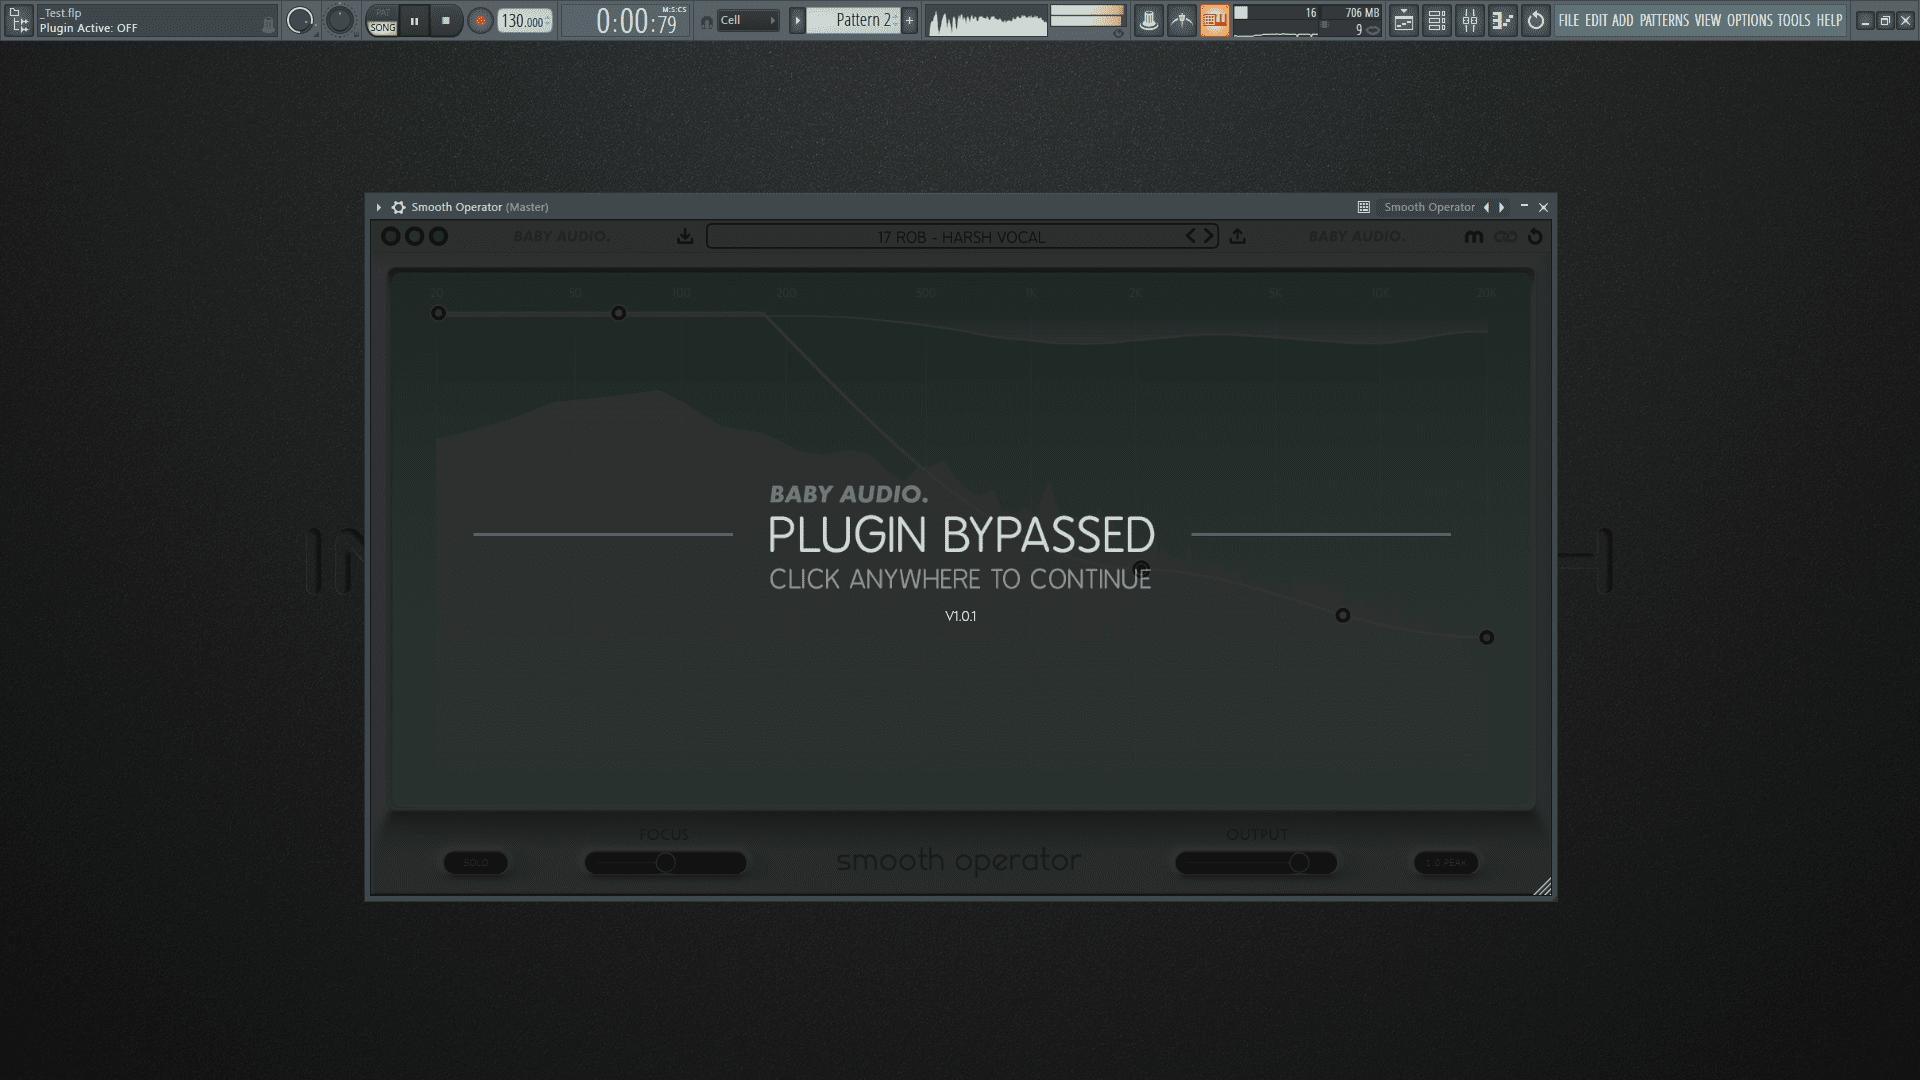Viewport: 1920px width, 1080px height.
Task: Open the EDIT menu
Action: coord(1596,20)
